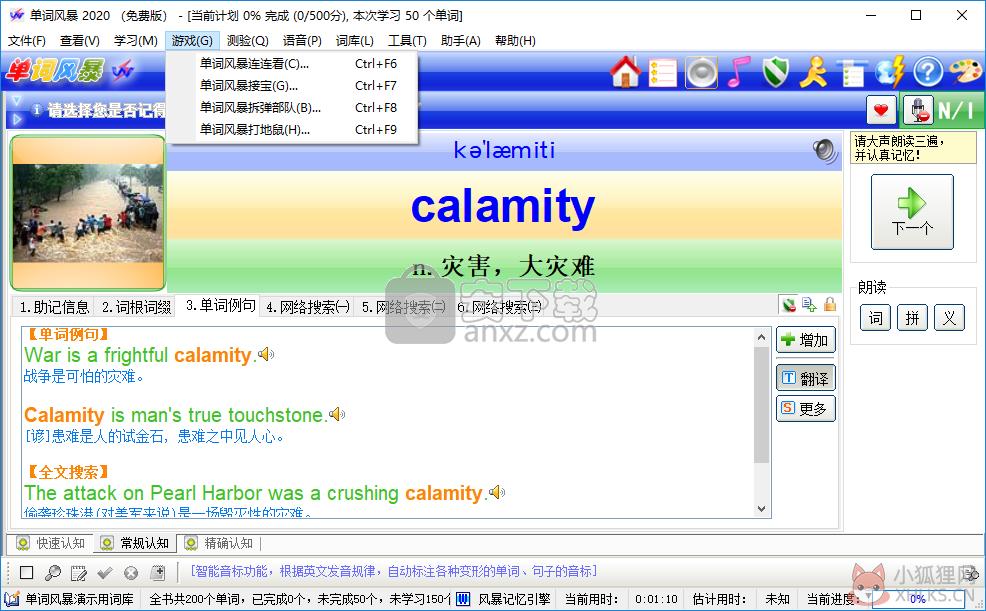Click the globe with lightning icon
The height and width of the screenshot is (611, 986).
click(x=890, y=72)
